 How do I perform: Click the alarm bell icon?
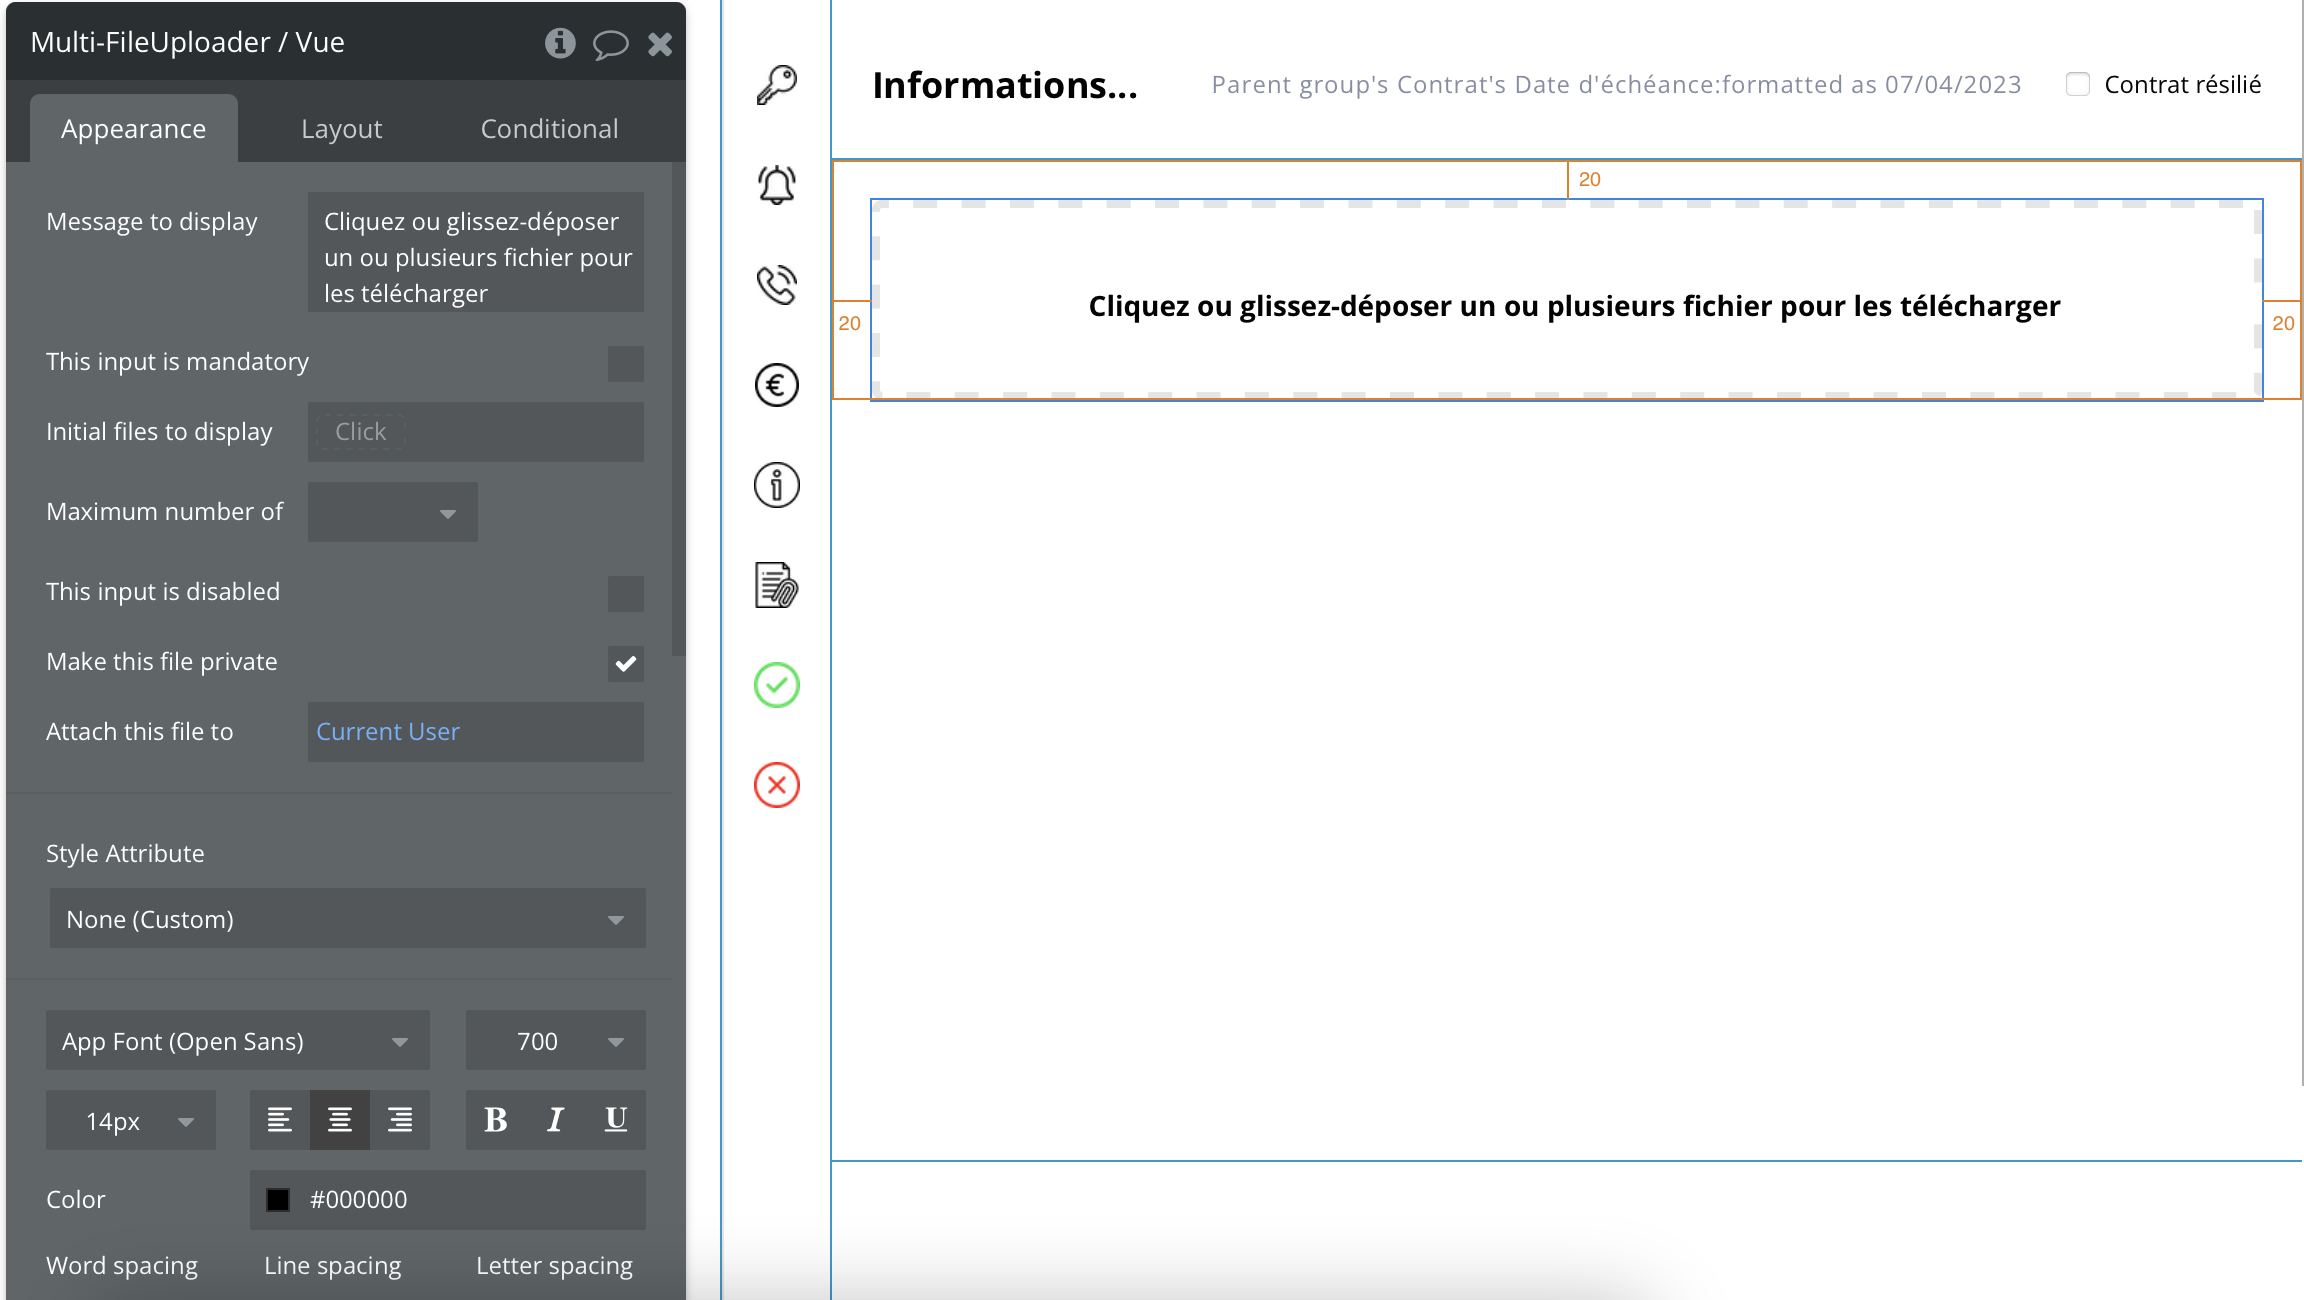776,185
